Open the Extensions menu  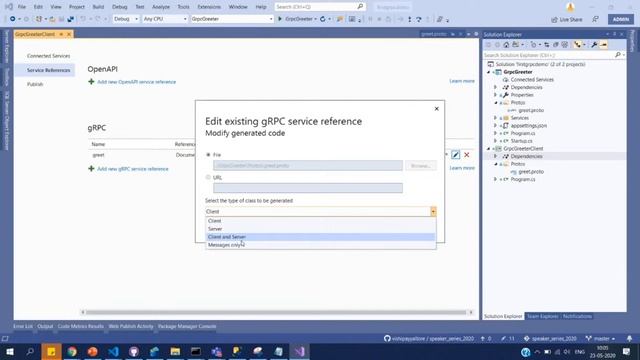coord(209,7)
